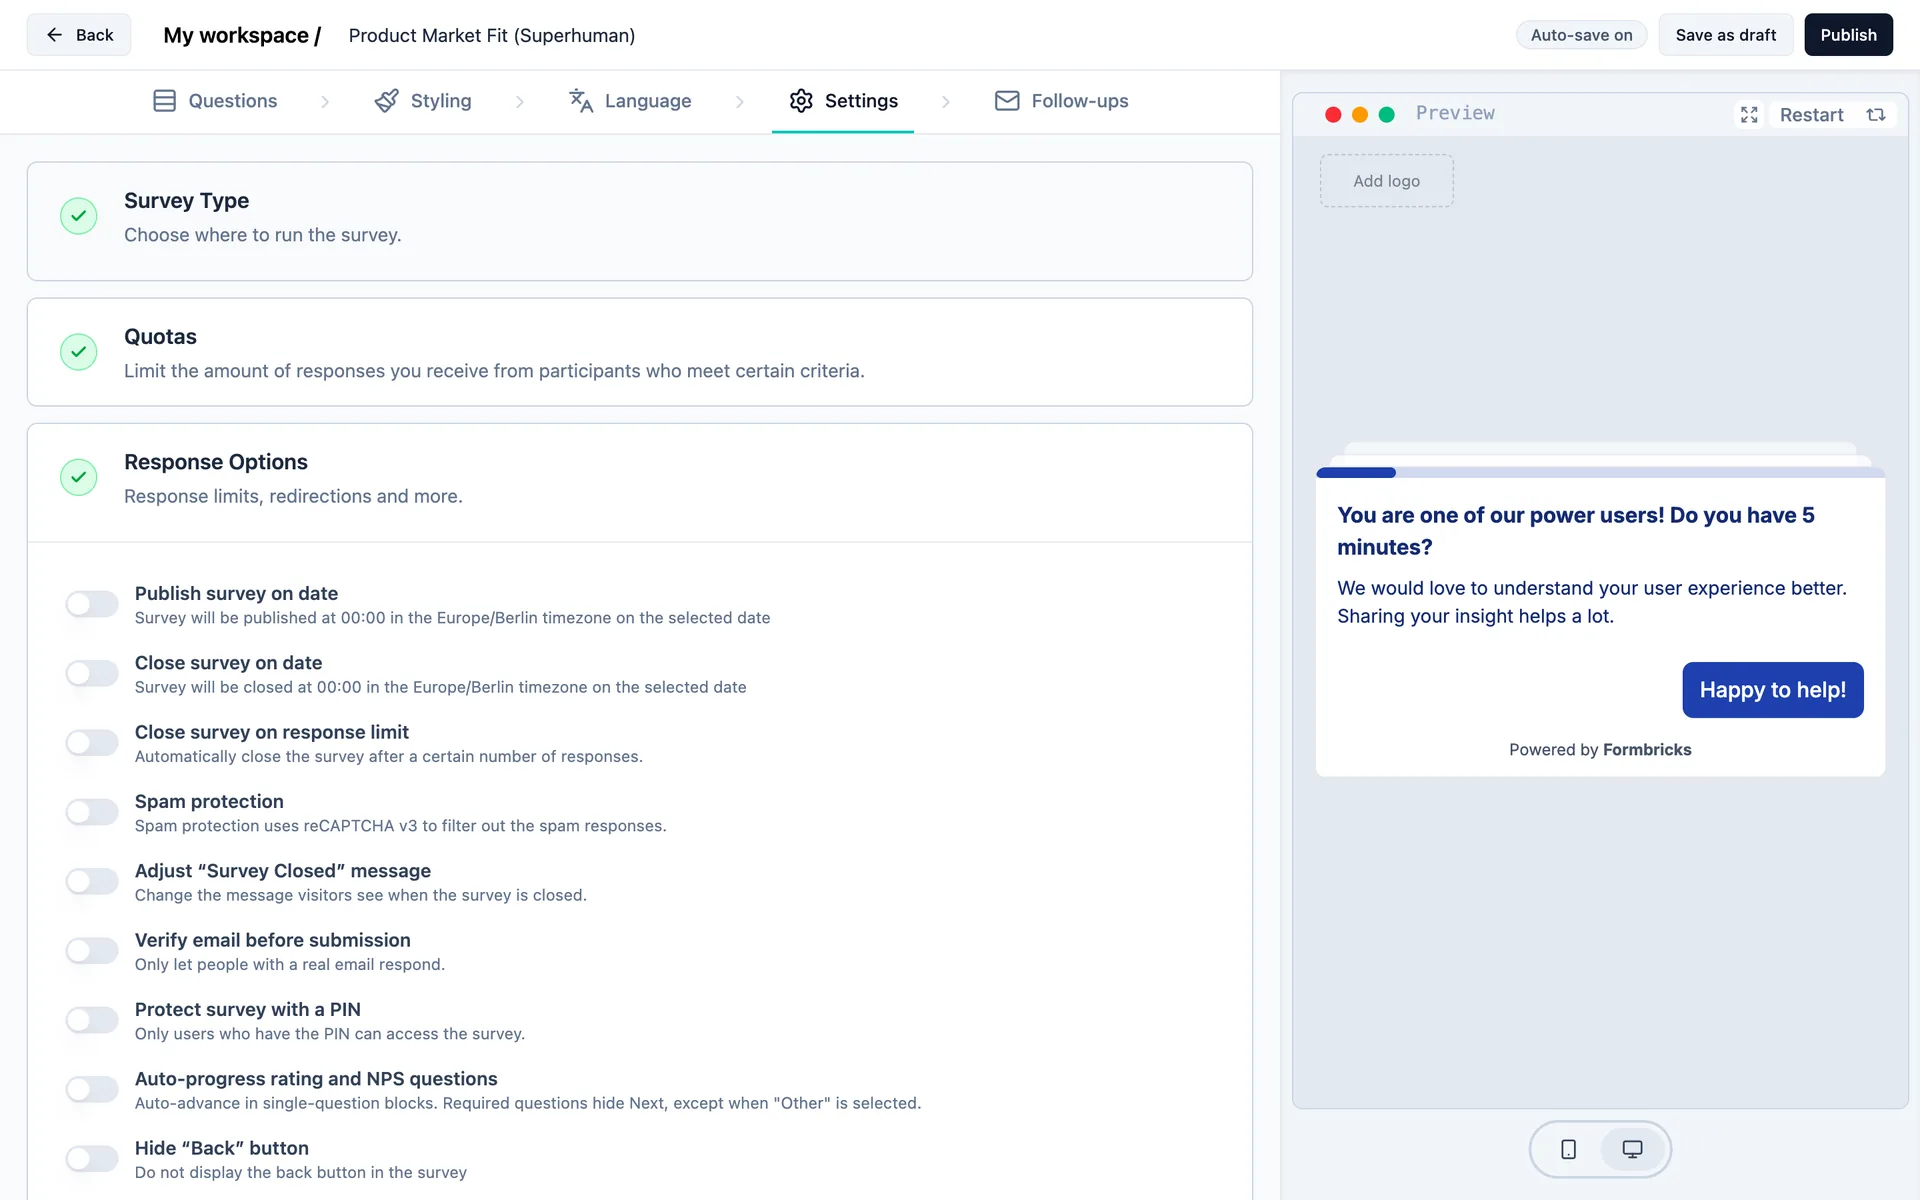The width and height of the screenshot is (1920, 1200).
Task: Restart the survey preview
Action: point(1830,115)
